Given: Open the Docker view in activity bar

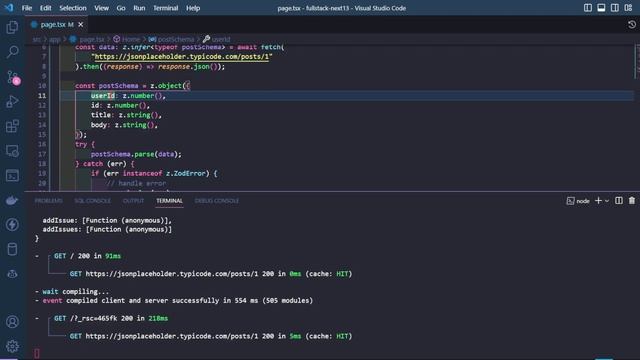Looking at the screenshot, I should pyautogui.click(x=12, y=200).
